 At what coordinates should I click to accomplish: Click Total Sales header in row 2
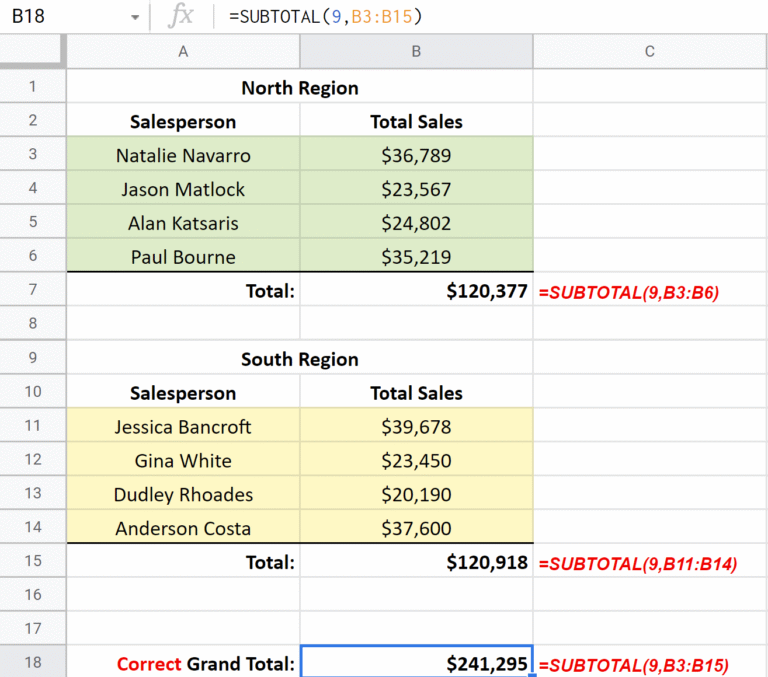pyautogui.click(x=416, y=120)
